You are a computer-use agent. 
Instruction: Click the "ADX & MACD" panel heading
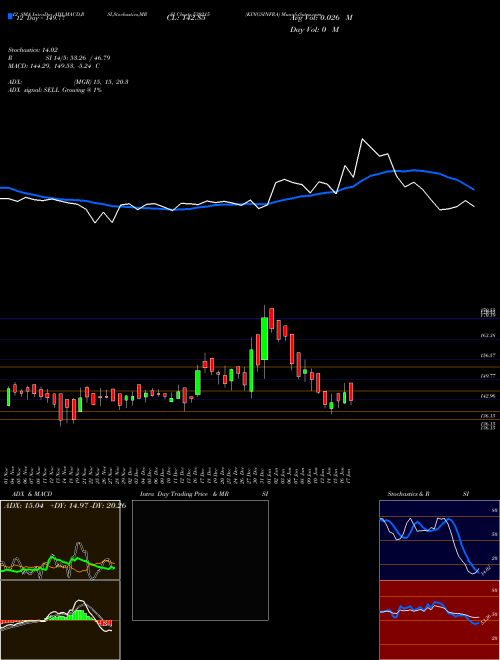click(x=32, y=494)
